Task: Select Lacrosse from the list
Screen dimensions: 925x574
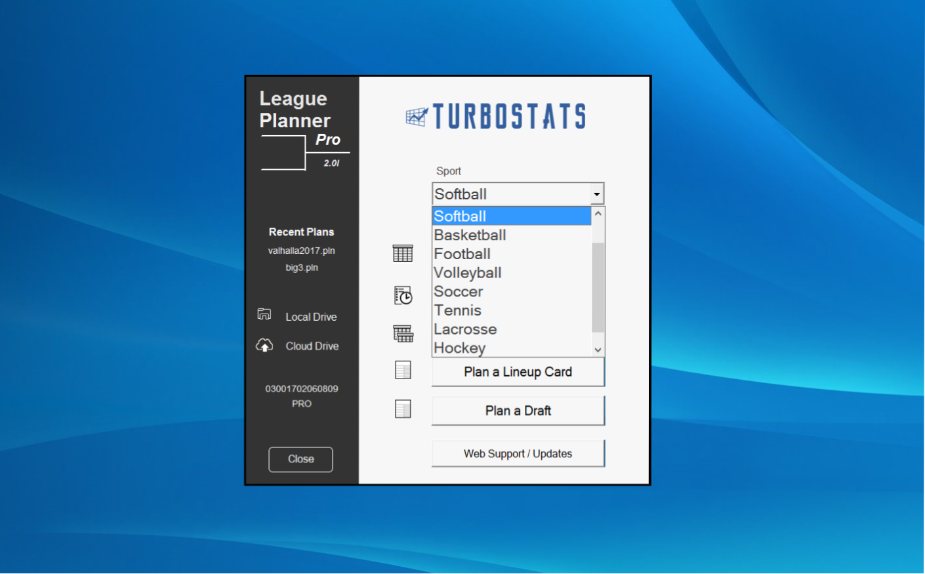Action: click(511, 329)
